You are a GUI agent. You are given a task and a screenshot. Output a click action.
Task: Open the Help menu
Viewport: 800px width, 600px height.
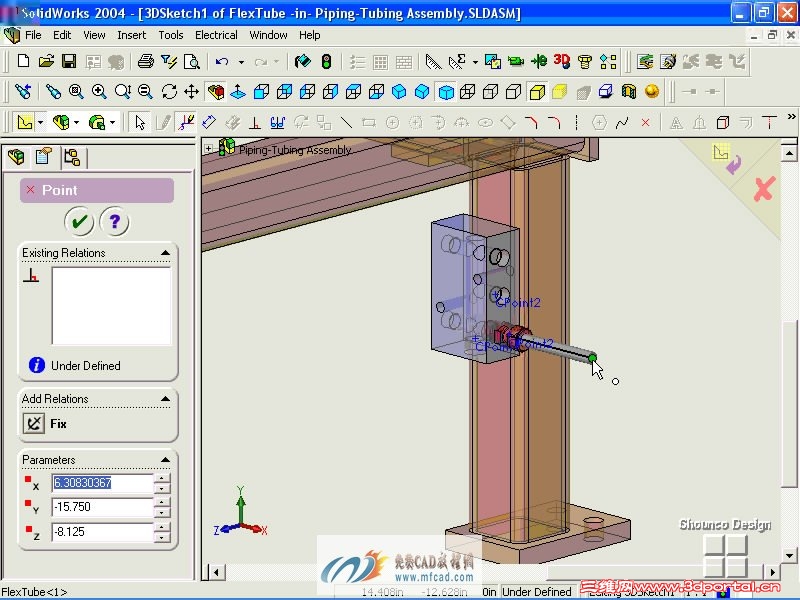pyautogui.click(x=310, y=35)
